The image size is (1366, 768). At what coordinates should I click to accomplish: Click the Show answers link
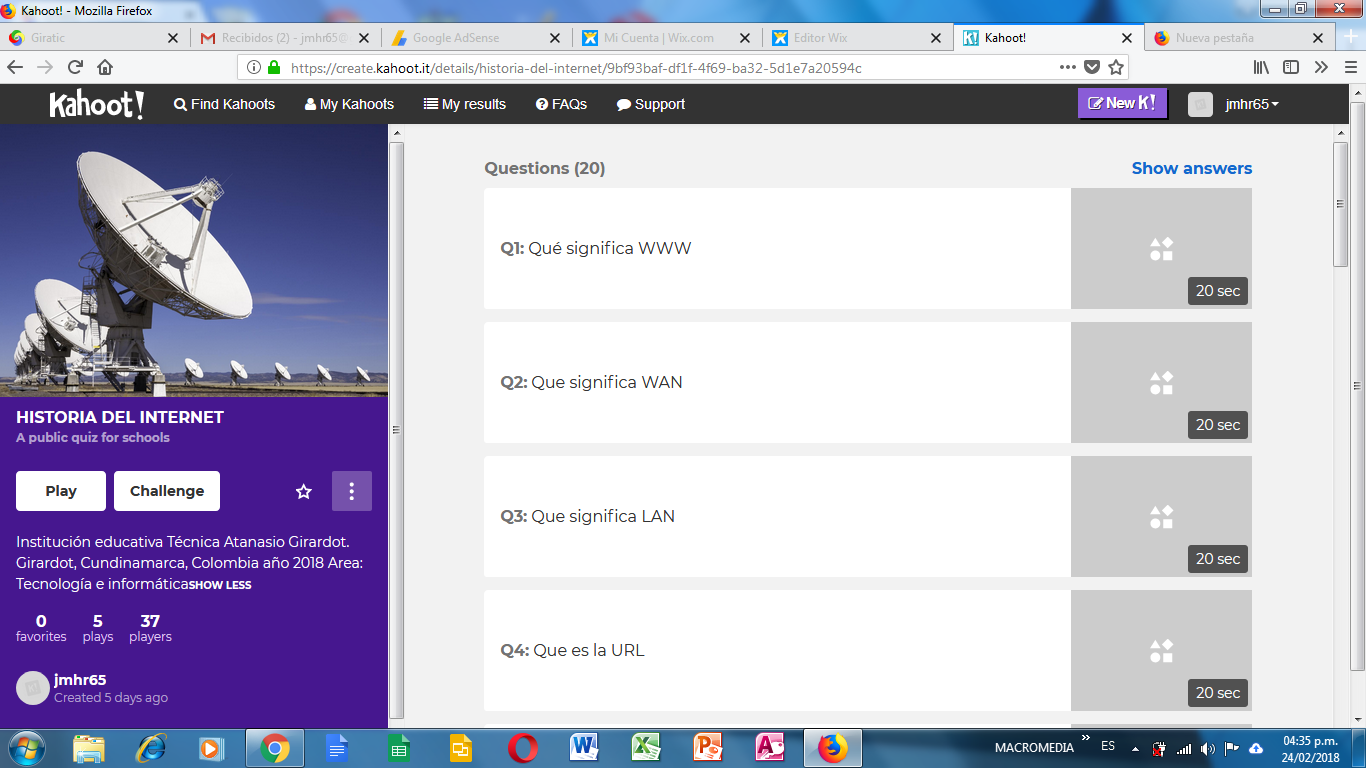(1192, 168)
